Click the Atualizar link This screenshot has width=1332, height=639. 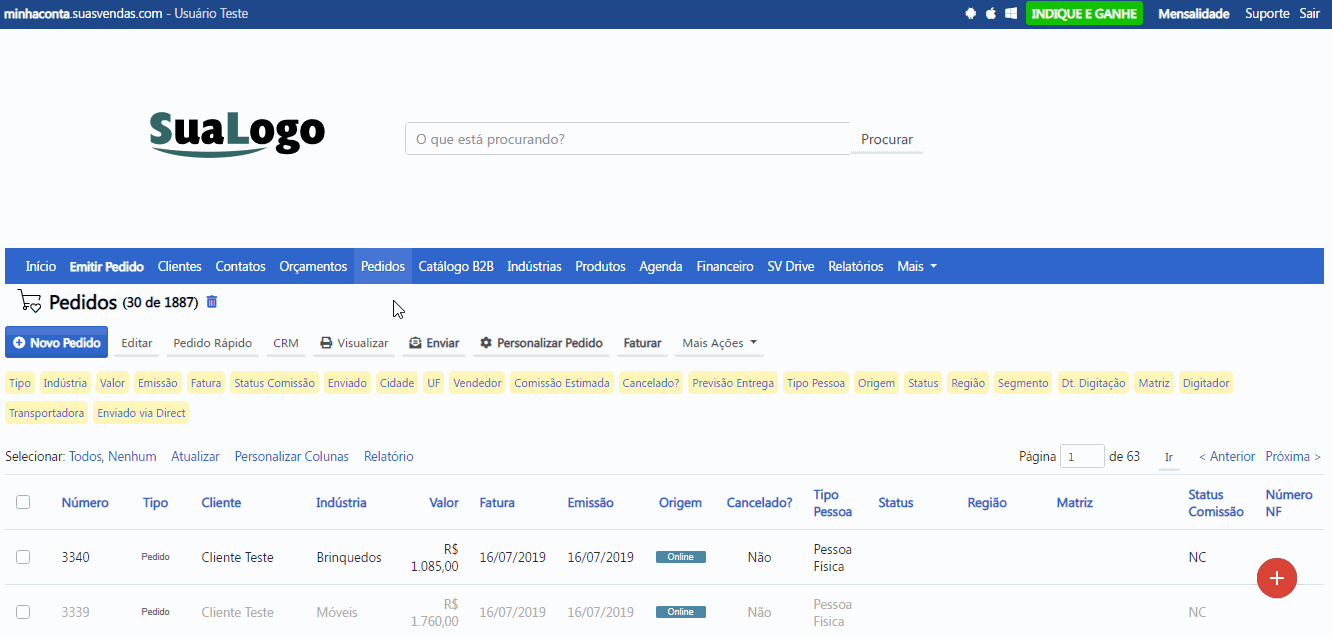(x=195, y=456)
